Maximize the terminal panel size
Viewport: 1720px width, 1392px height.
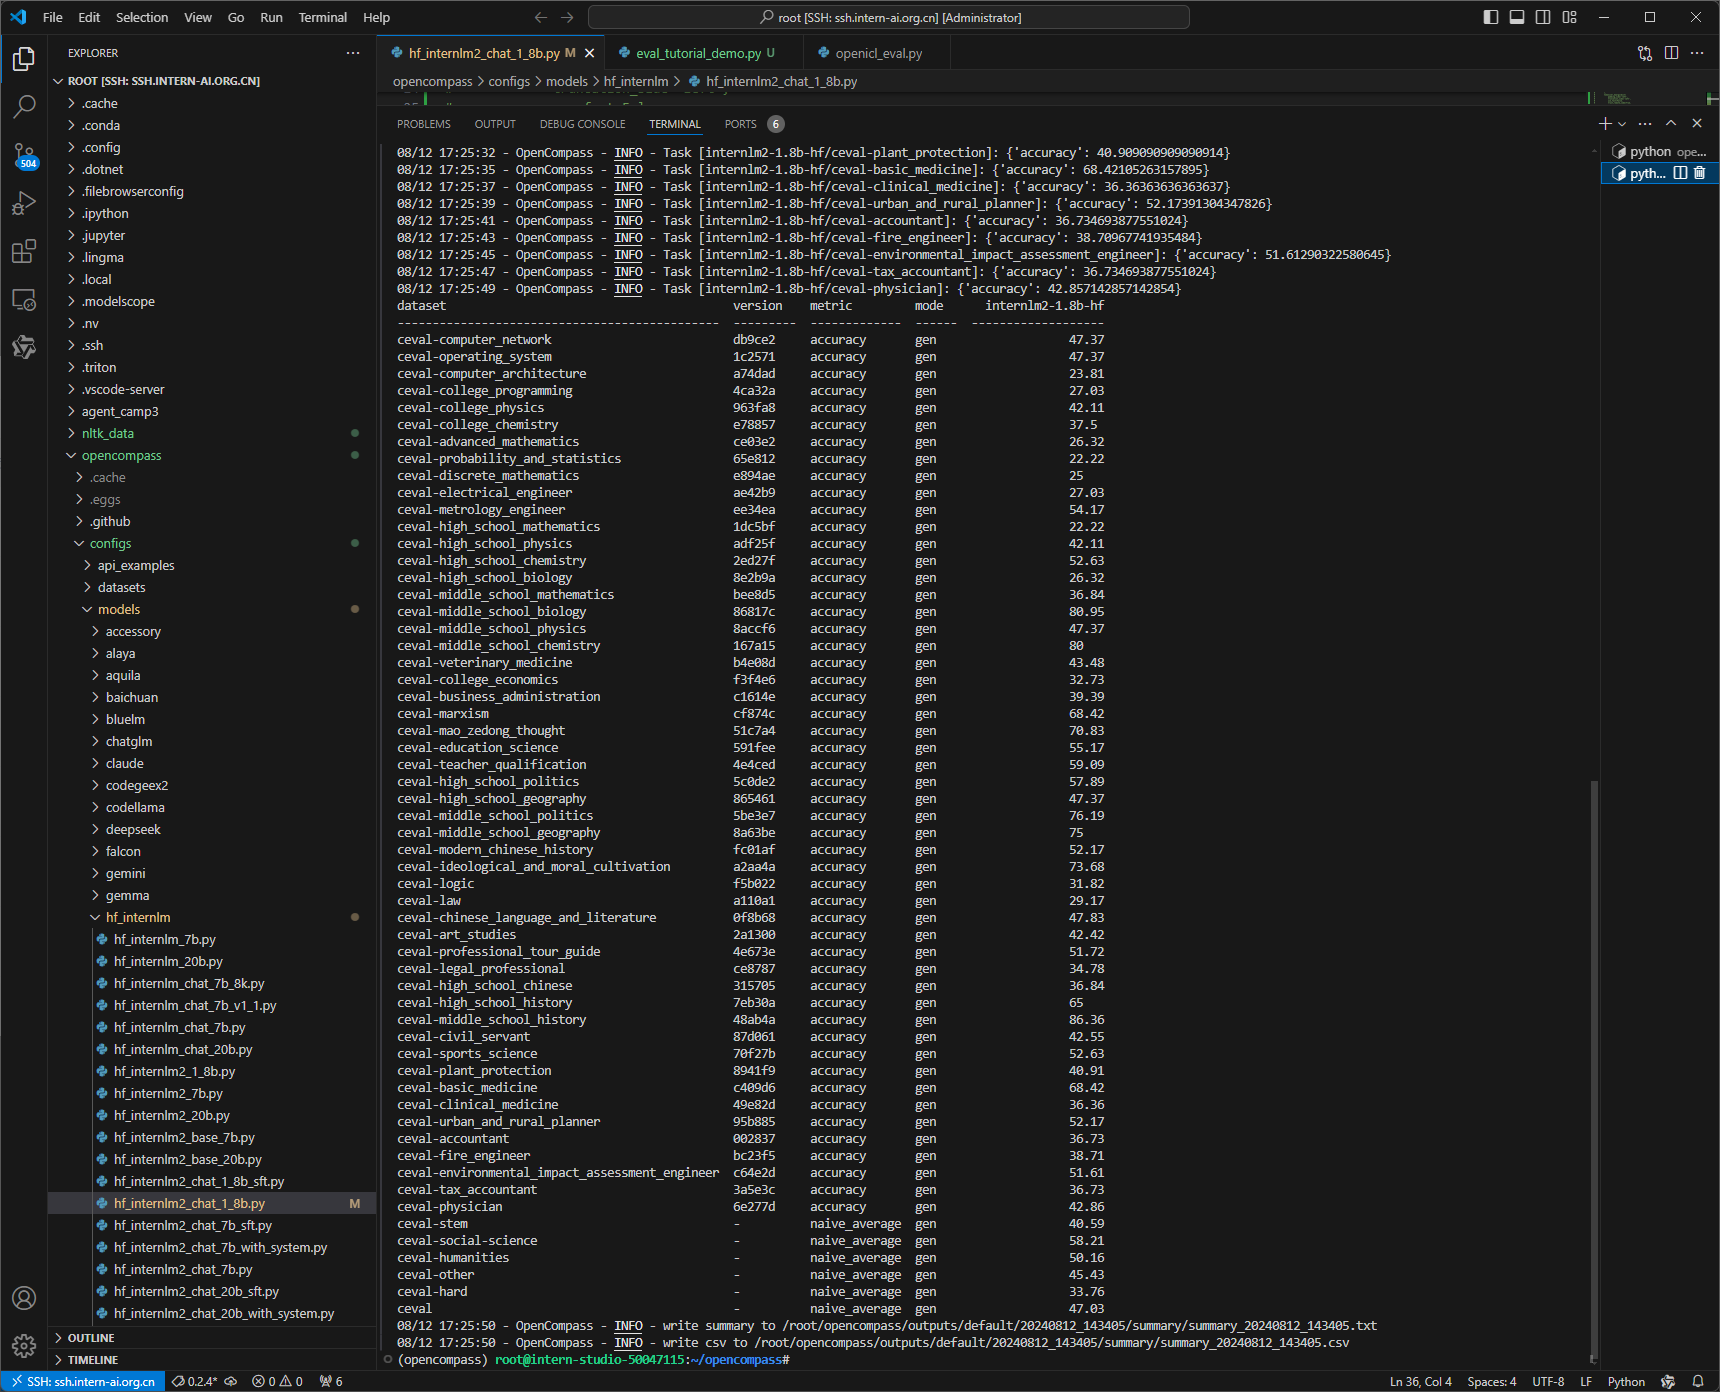[x=1671, y=123]
